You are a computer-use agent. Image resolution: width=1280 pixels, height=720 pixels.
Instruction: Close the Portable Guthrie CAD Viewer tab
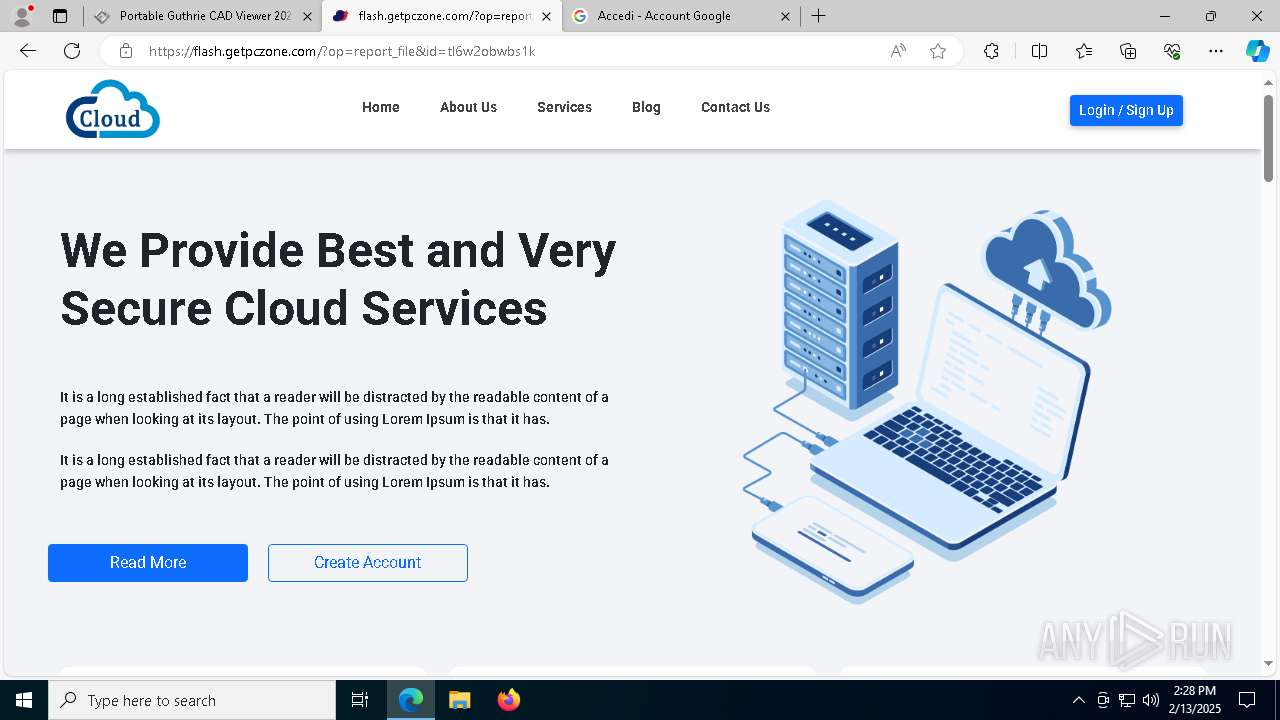pos(307,16)
